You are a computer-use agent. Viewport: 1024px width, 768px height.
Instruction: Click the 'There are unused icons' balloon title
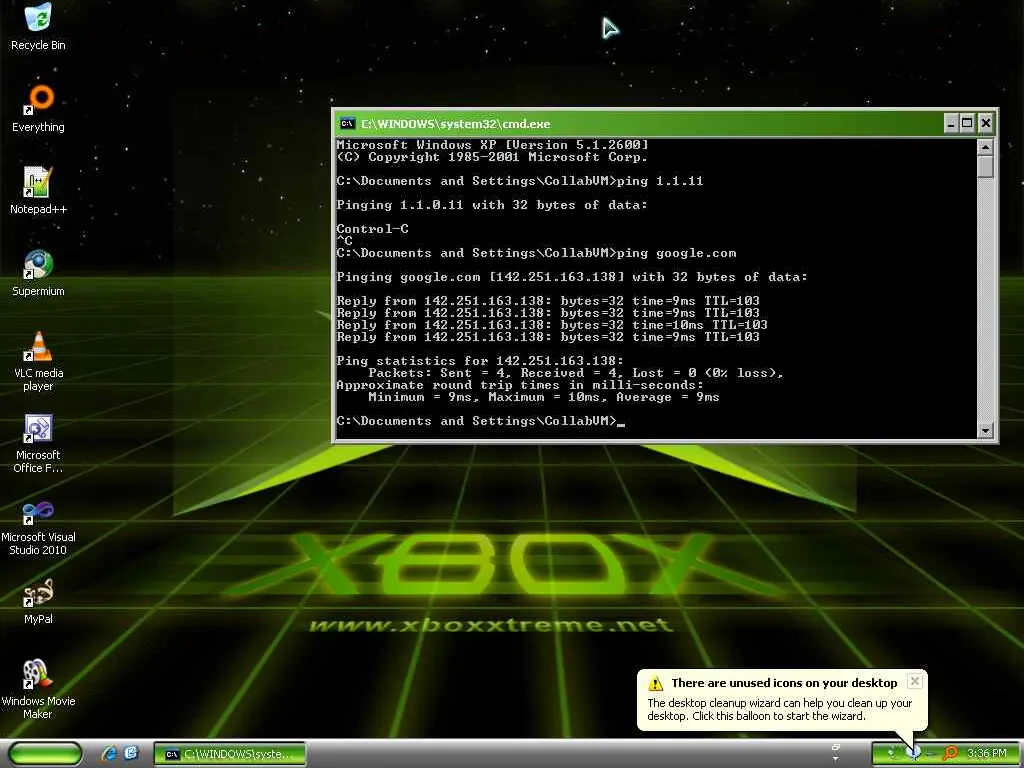click(x=784, y=683)
